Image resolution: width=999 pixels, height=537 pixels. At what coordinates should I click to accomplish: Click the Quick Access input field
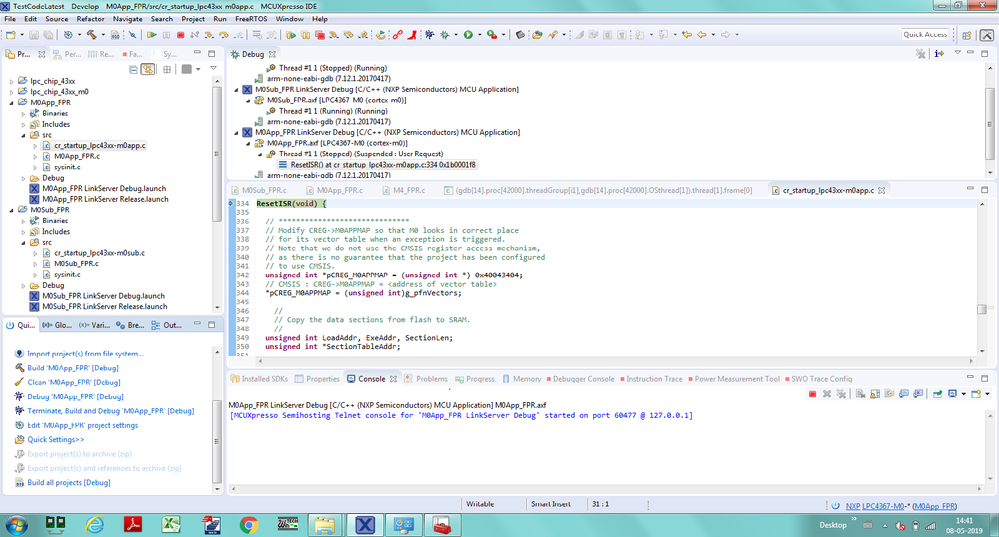pyautogui.click(x=925, y=35)
